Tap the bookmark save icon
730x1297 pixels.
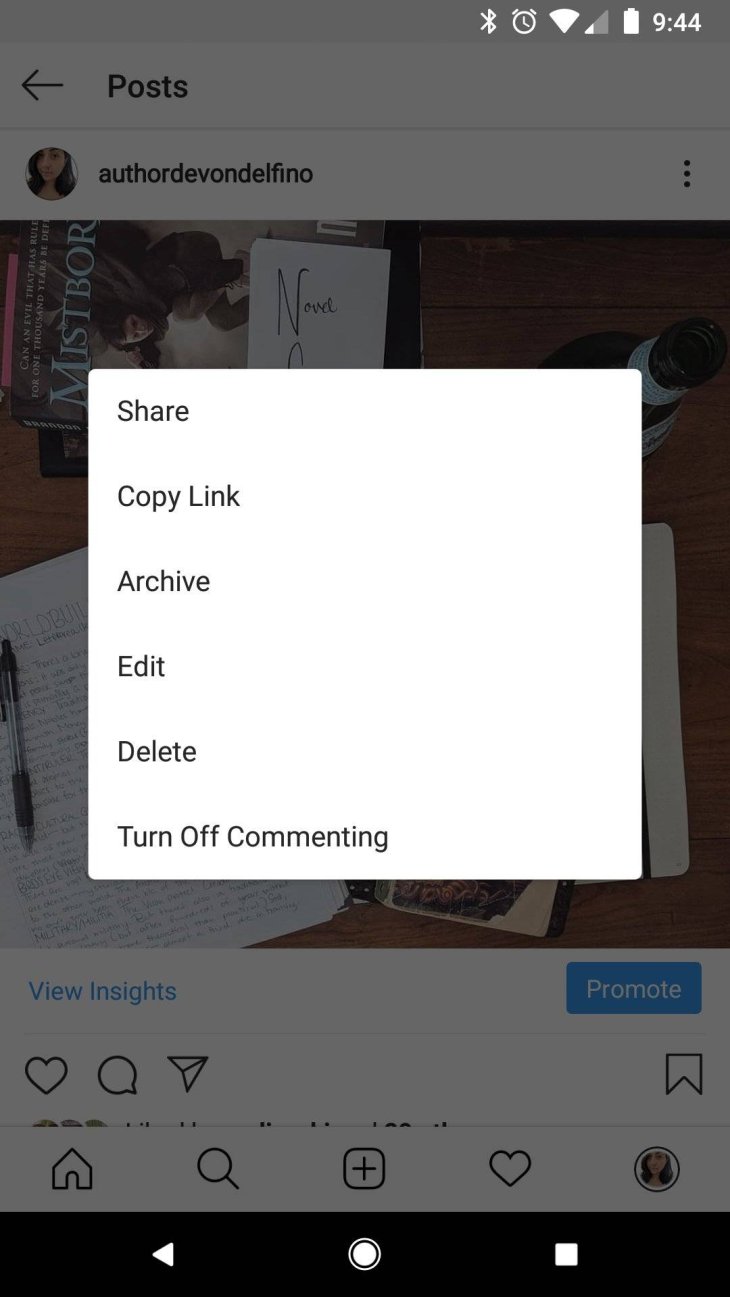684,1074
